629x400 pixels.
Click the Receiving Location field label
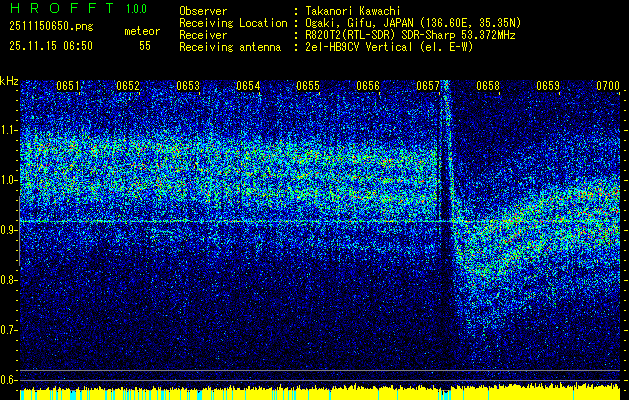[x=233, y=23]
